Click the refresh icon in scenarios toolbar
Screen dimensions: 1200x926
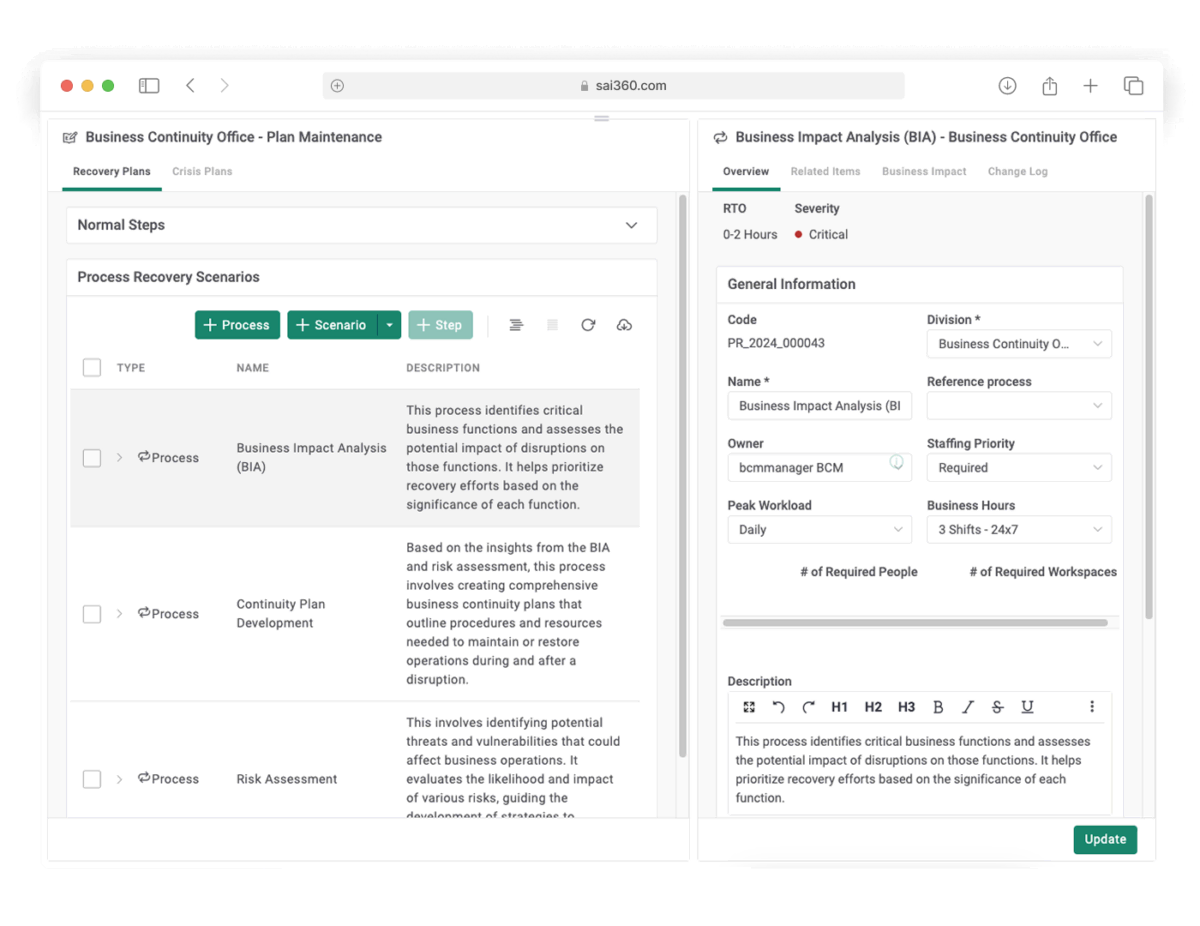pyautogui.click(x=588, y=325)
